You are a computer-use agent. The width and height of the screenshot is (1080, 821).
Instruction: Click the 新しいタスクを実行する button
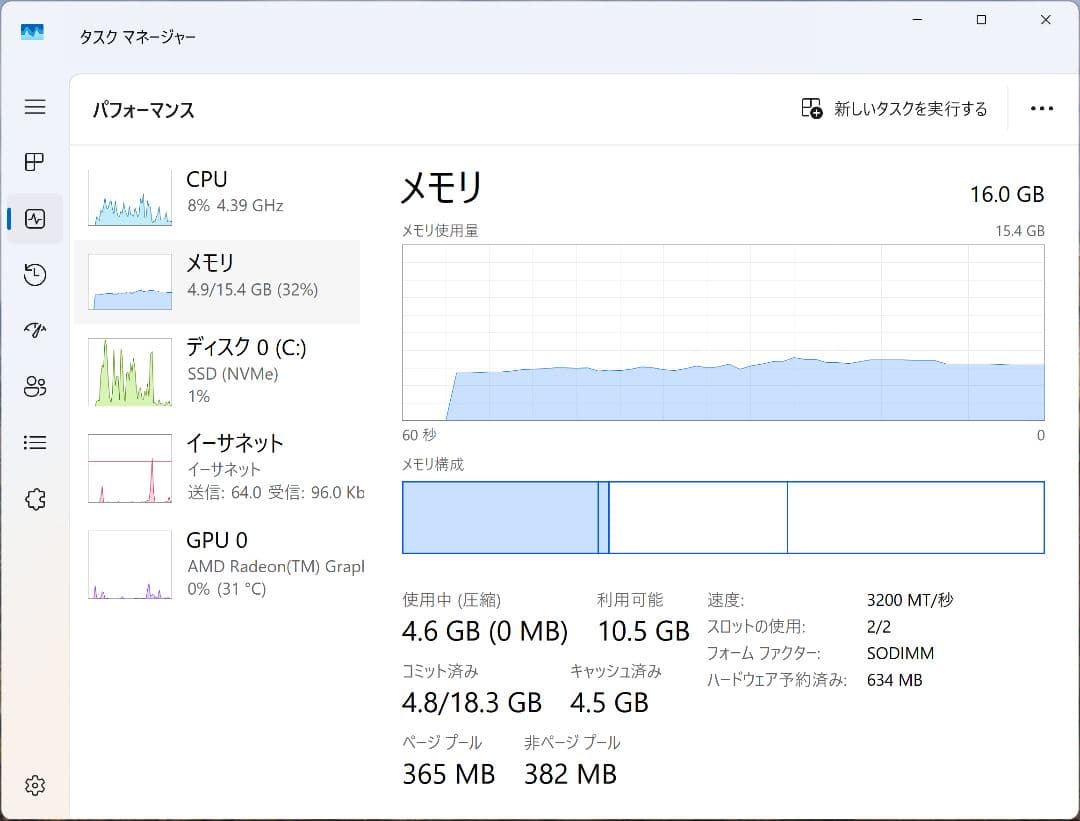pos(899,108)
